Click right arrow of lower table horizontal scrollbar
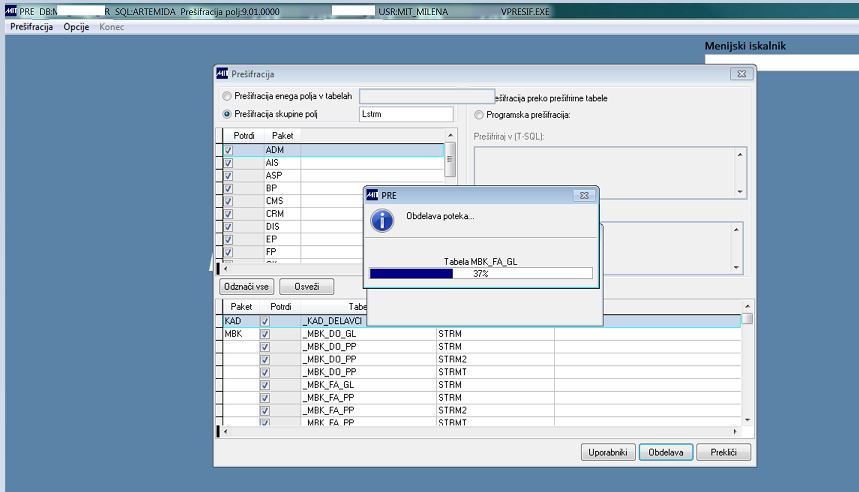859x492 pixels. click(735, 432)
